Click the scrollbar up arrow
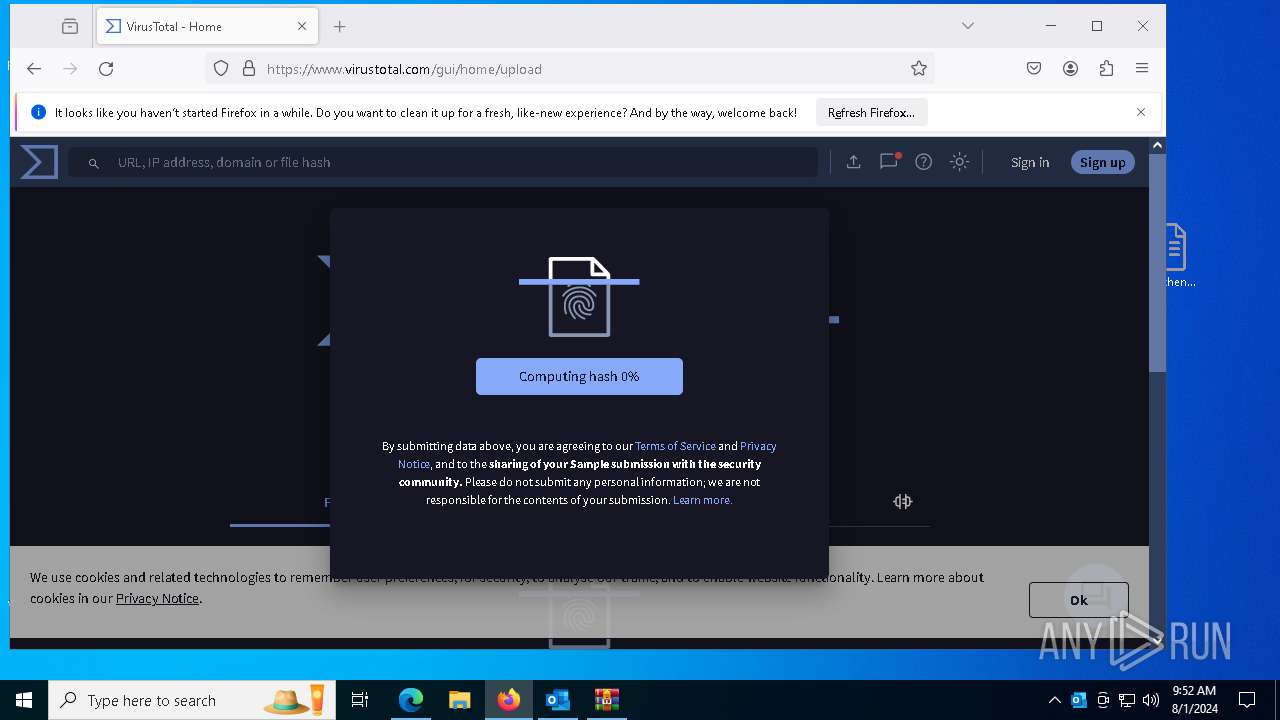The image size is (1280, 720). point(1157,145)
